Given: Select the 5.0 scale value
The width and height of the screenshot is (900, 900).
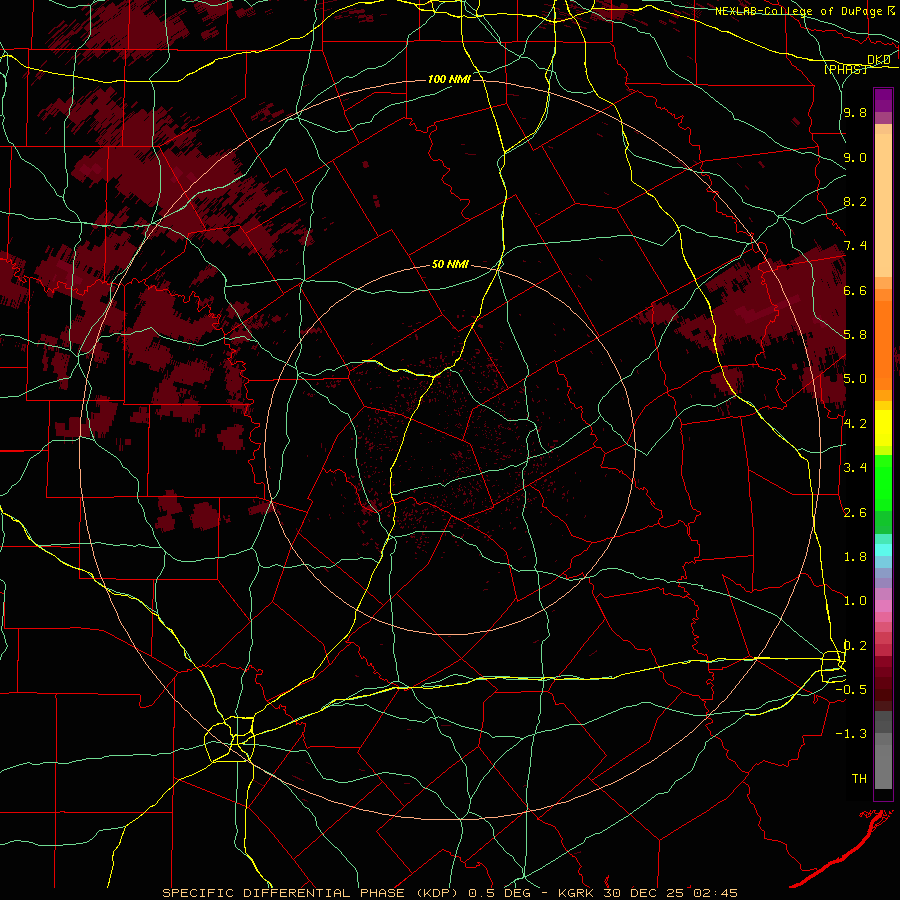Looking at the screenshot, I should [855, 379].
